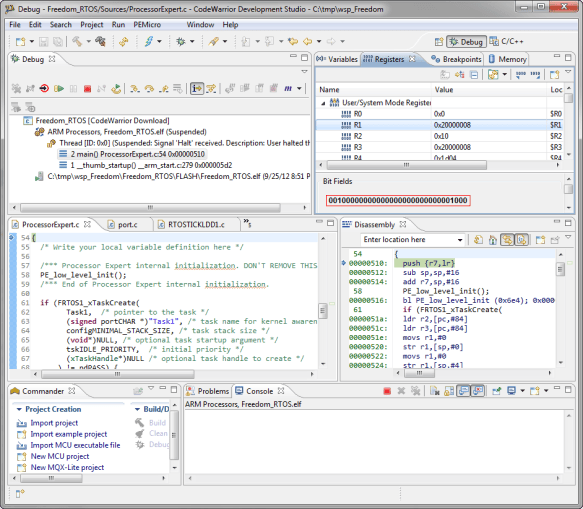
Task: Open the Debug view menu triangle
Action: tap(304, 71)
